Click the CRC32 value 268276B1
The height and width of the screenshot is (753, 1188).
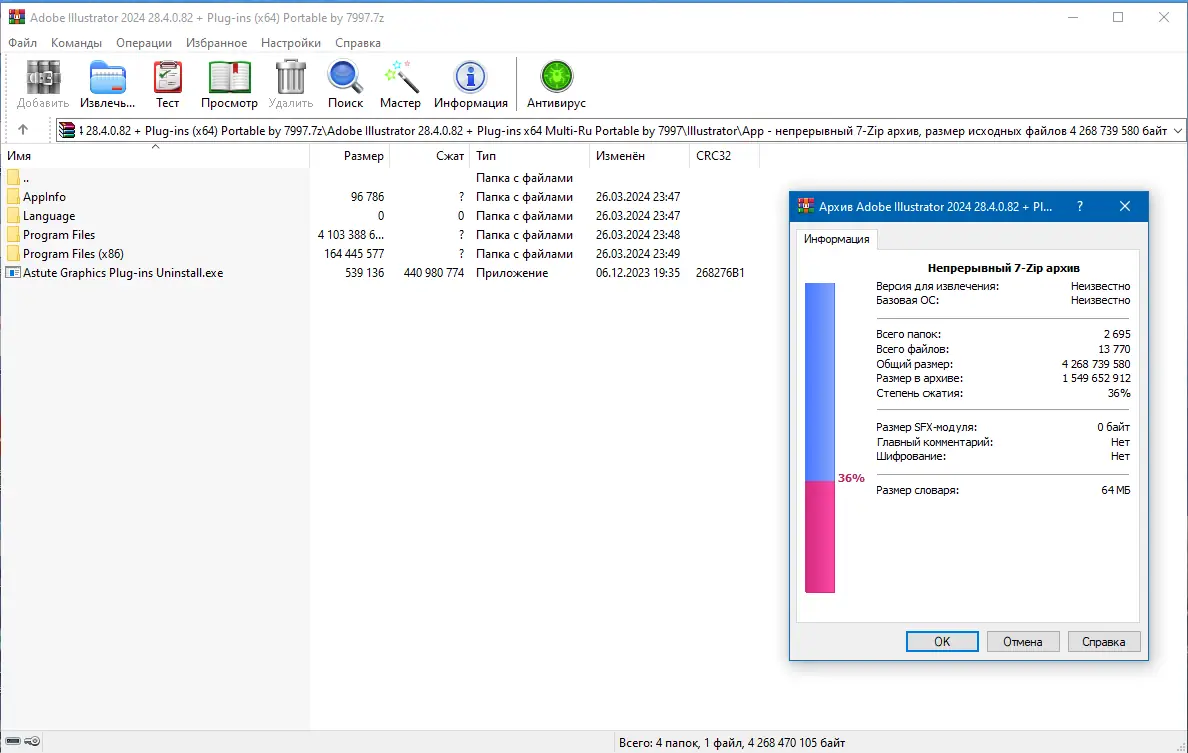click(x=720, y=273)
